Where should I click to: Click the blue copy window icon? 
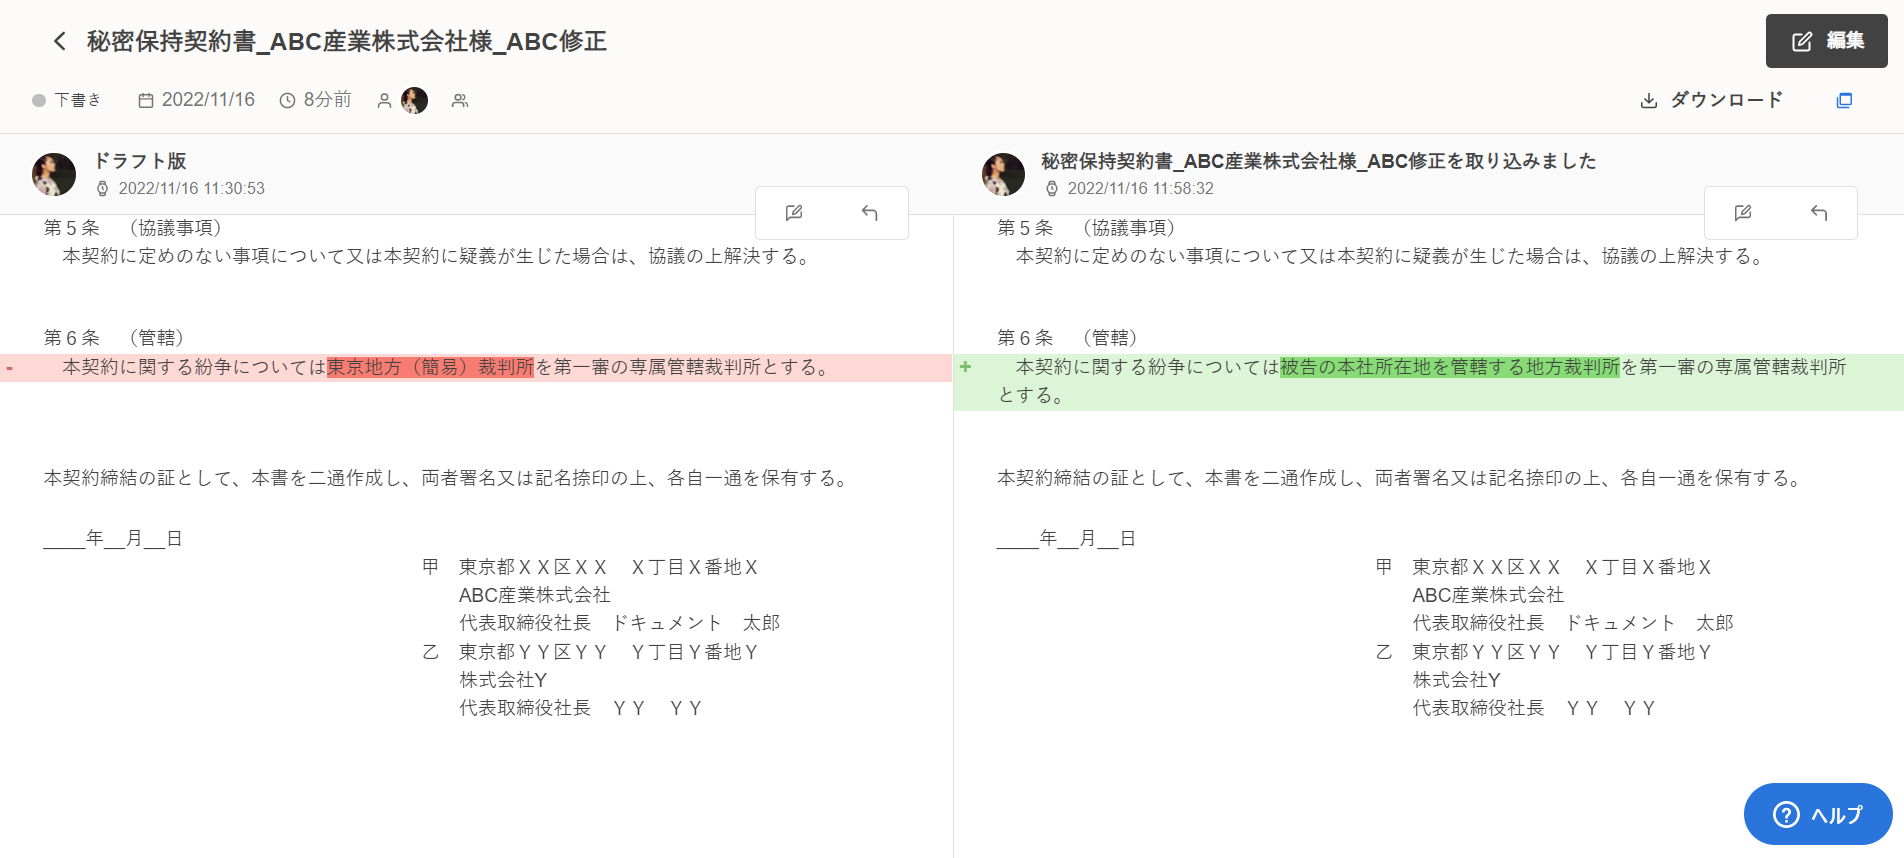1844,100
